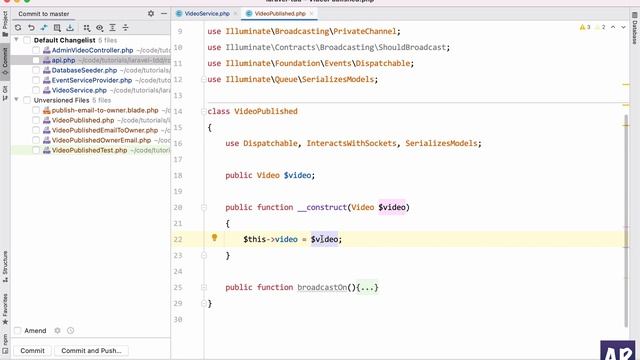Screen dimensions: 640x360
Task: Collapse all changelist nodes icon
Action: (x=126, y=28)
